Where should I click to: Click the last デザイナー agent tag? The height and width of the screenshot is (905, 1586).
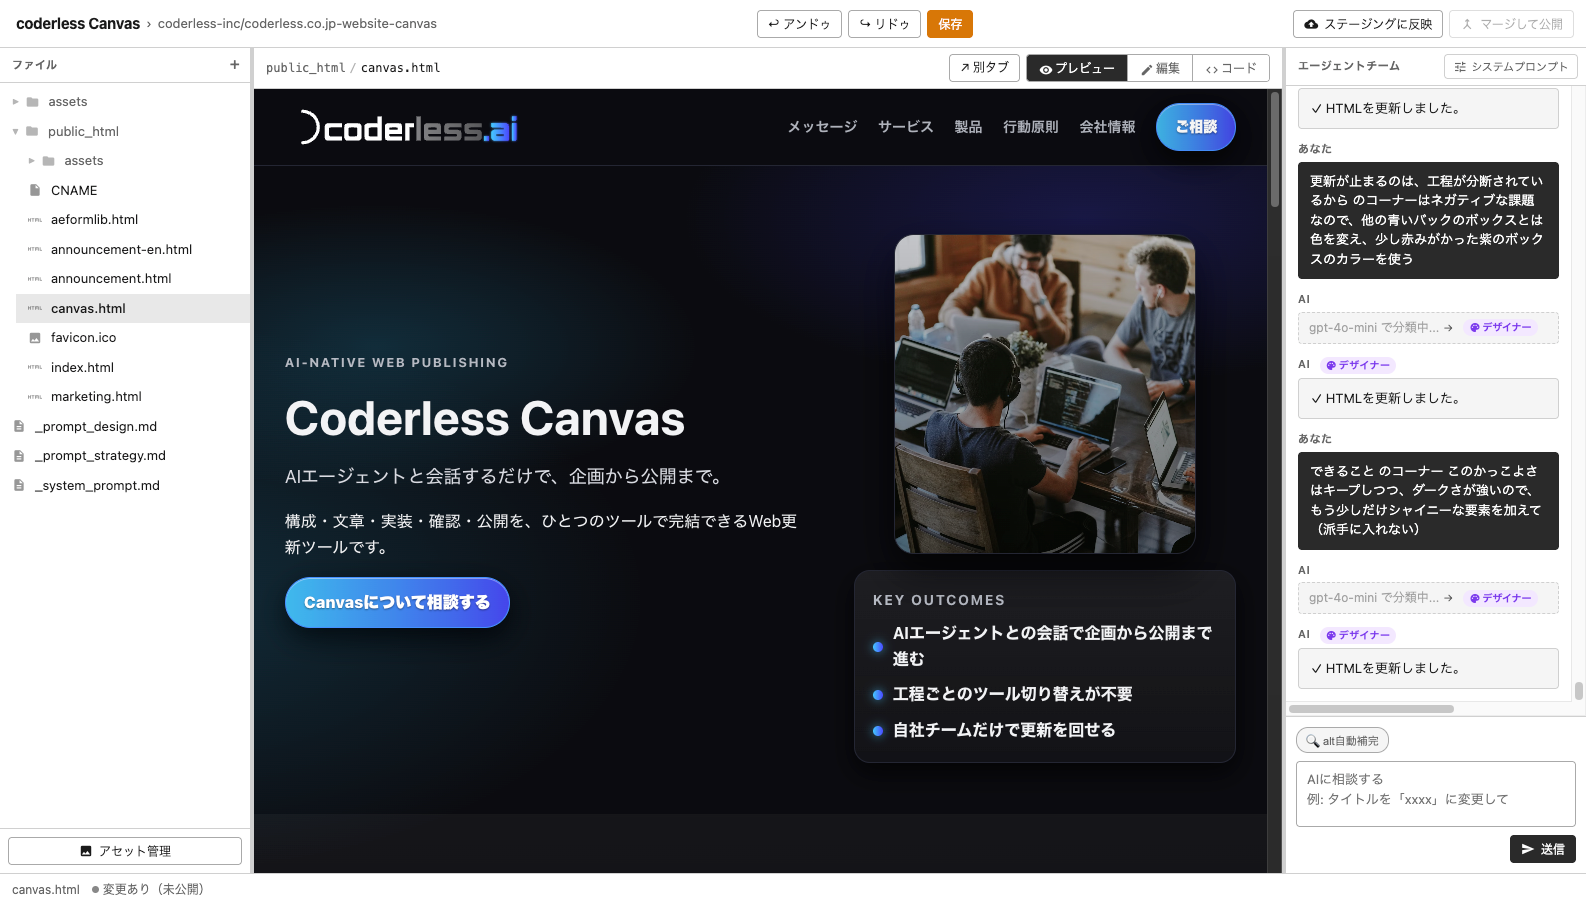pyautogui.click(x=1358, y=635)
